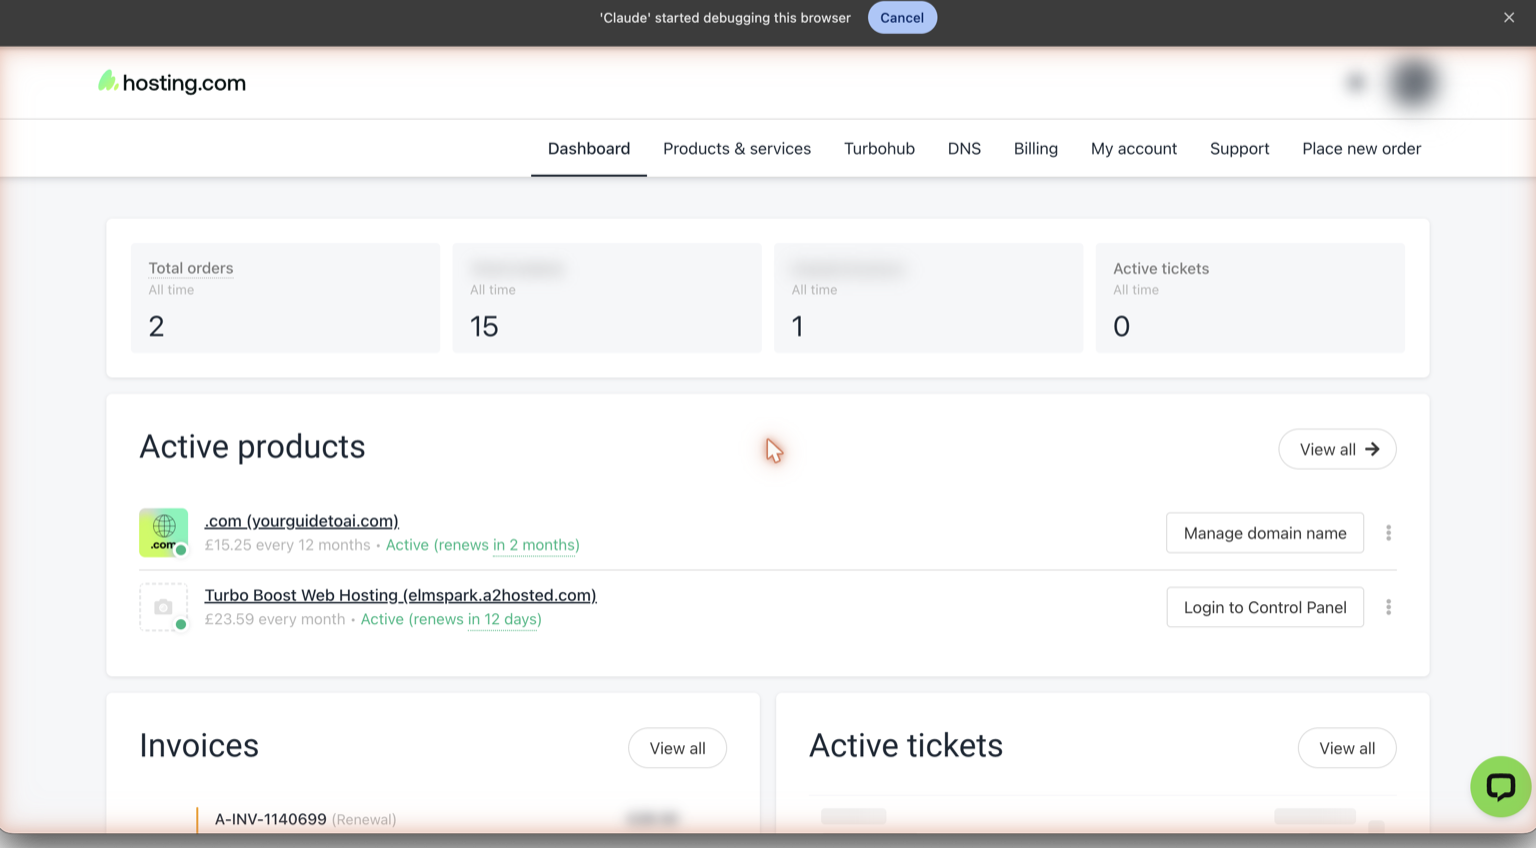
Task: Click Manage domain name button
Action: coord(1265,533)
